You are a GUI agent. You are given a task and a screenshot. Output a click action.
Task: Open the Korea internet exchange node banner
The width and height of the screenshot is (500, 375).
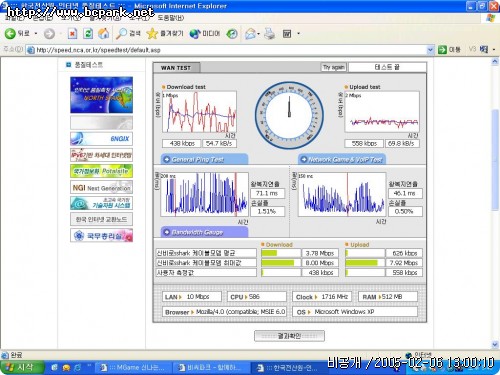tap(101, 219)
